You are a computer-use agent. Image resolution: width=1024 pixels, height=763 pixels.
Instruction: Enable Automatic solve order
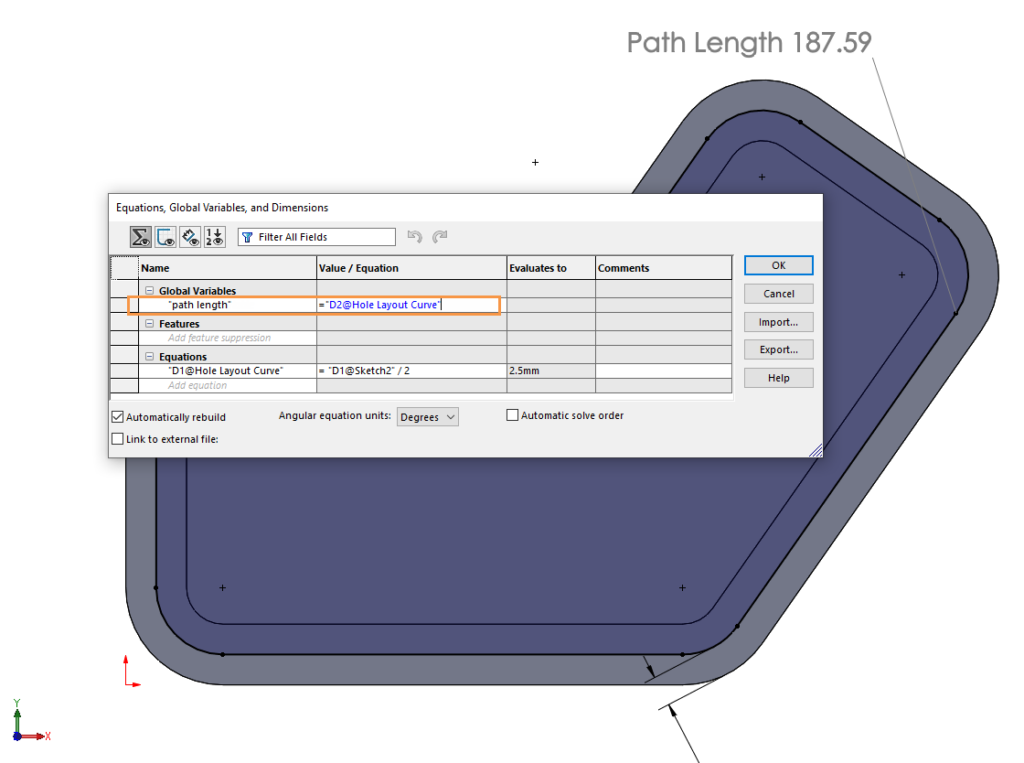point(512,415)
